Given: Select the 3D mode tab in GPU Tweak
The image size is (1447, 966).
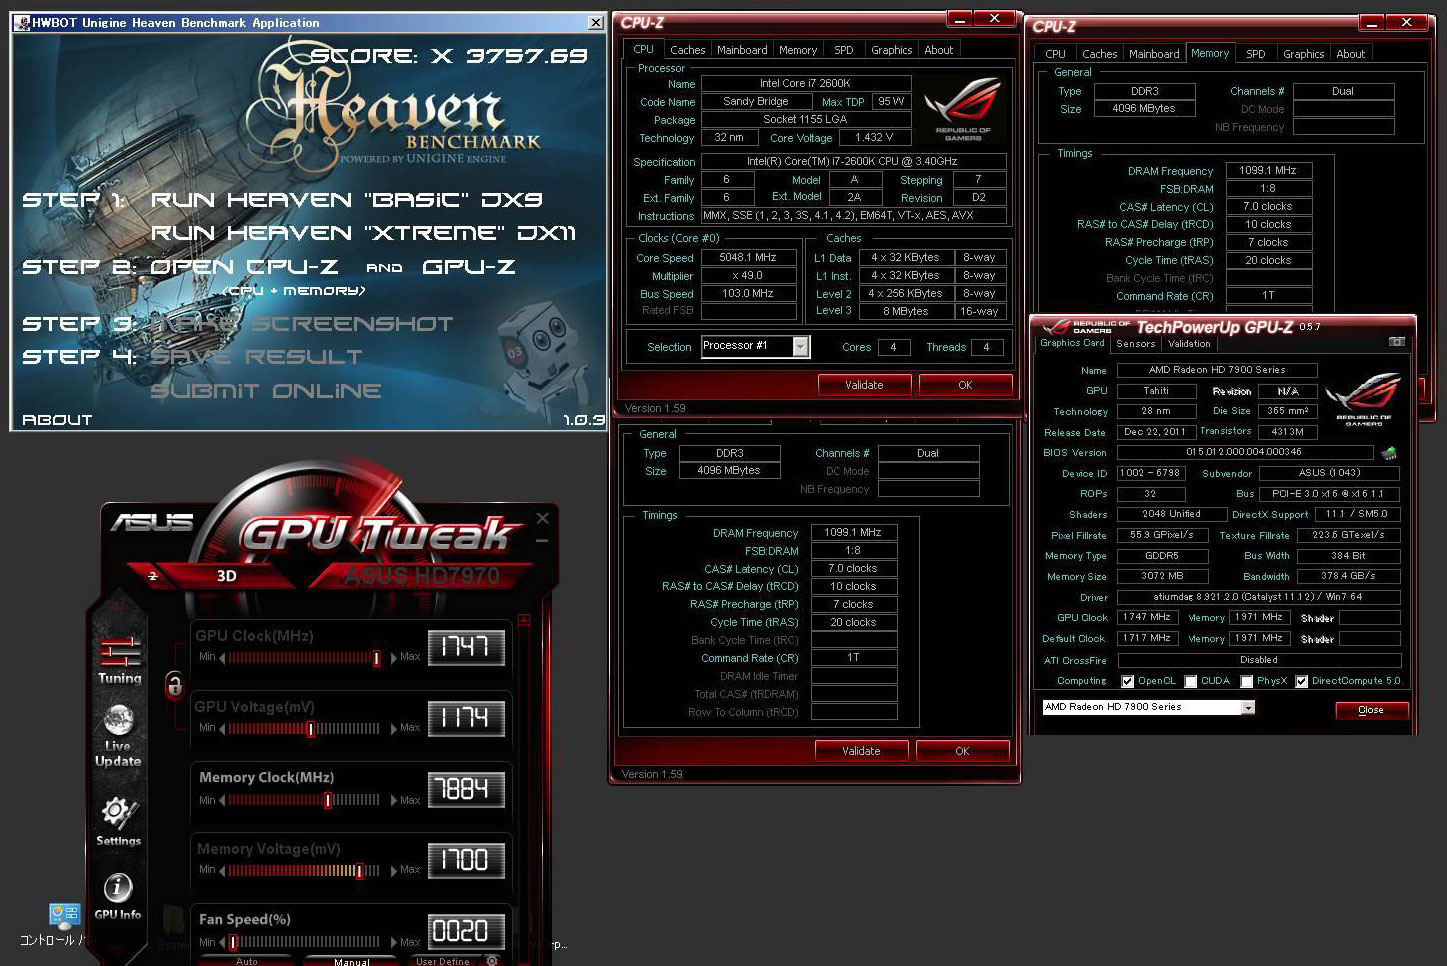Looking at the screenshot, I should pyautogui.click(x=227, y=576).
